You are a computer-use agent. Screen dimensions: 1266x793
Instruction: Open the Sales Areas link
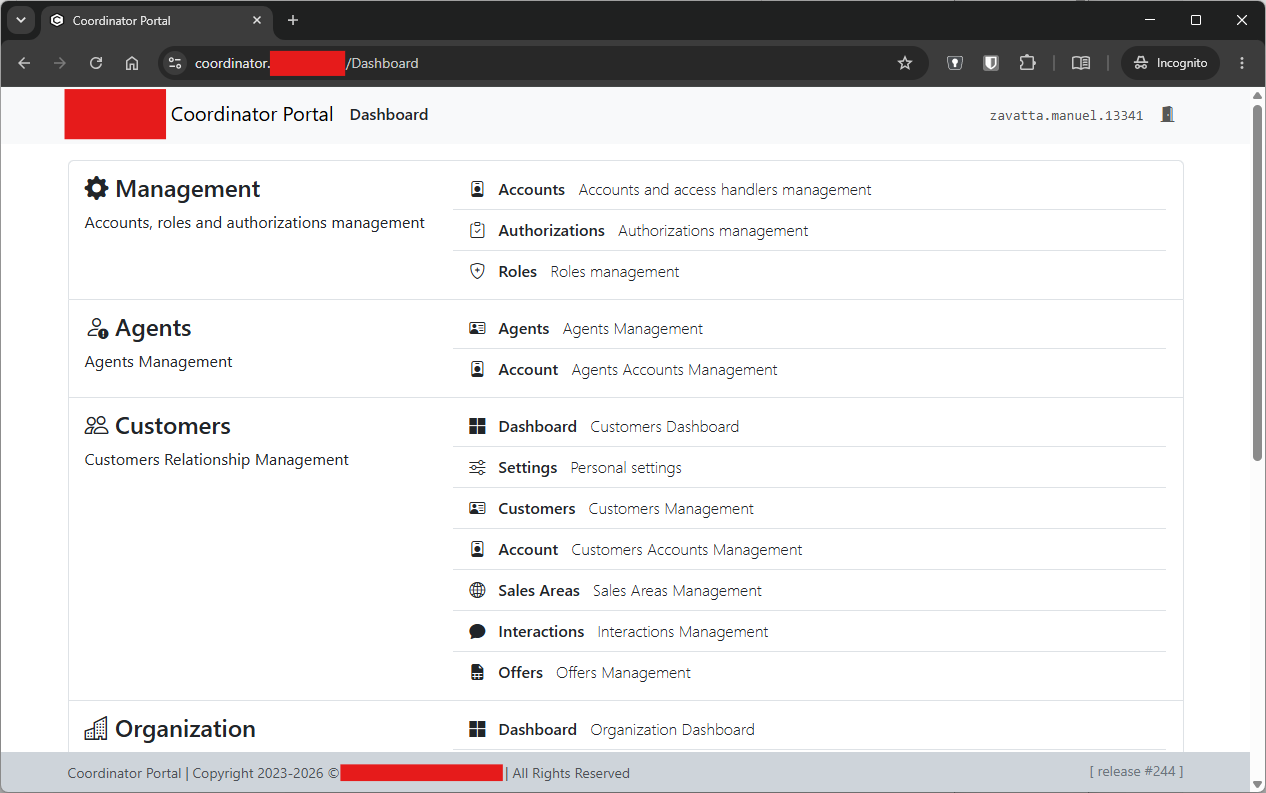pyautogui.click(x=539, y=590)
